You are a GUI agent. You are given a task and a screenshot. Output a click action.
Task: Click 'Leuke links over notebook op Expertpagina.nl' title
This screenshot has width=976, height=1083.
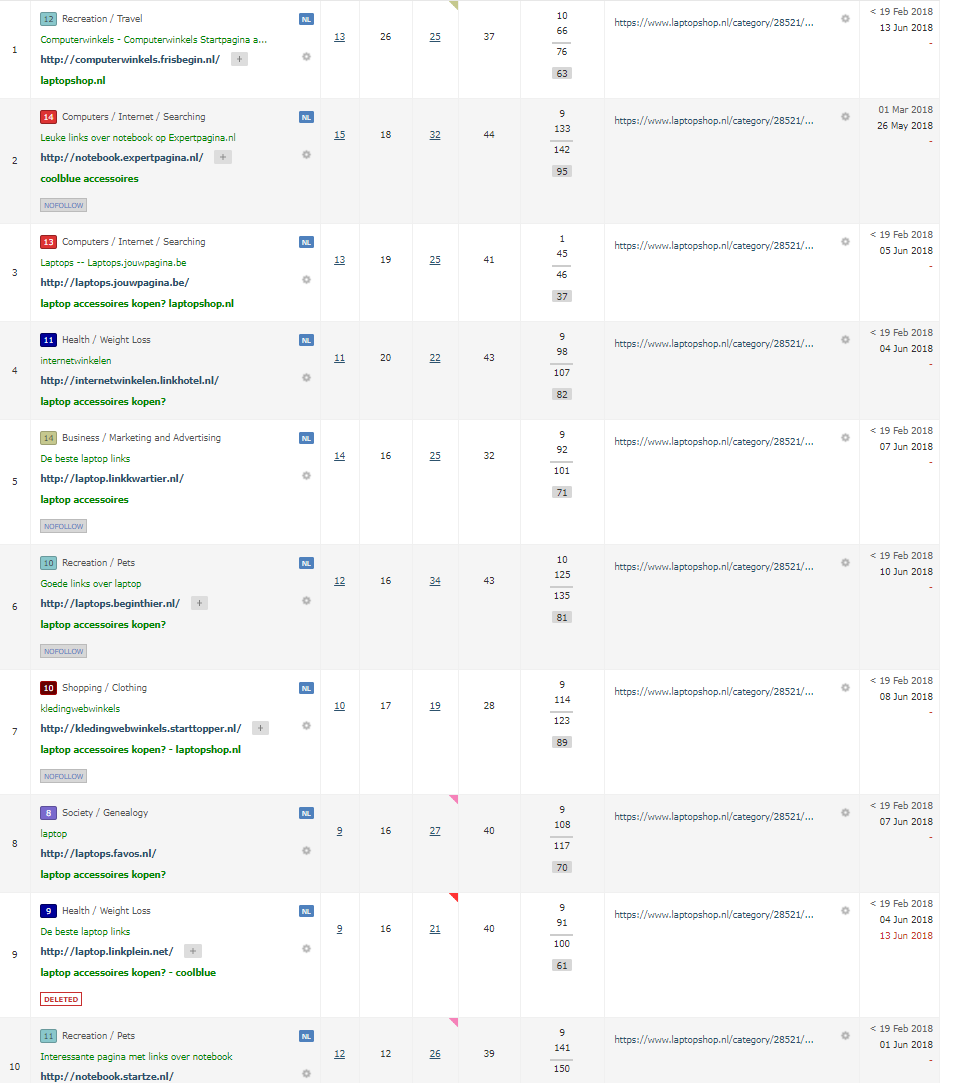click(x=138, y=137)
